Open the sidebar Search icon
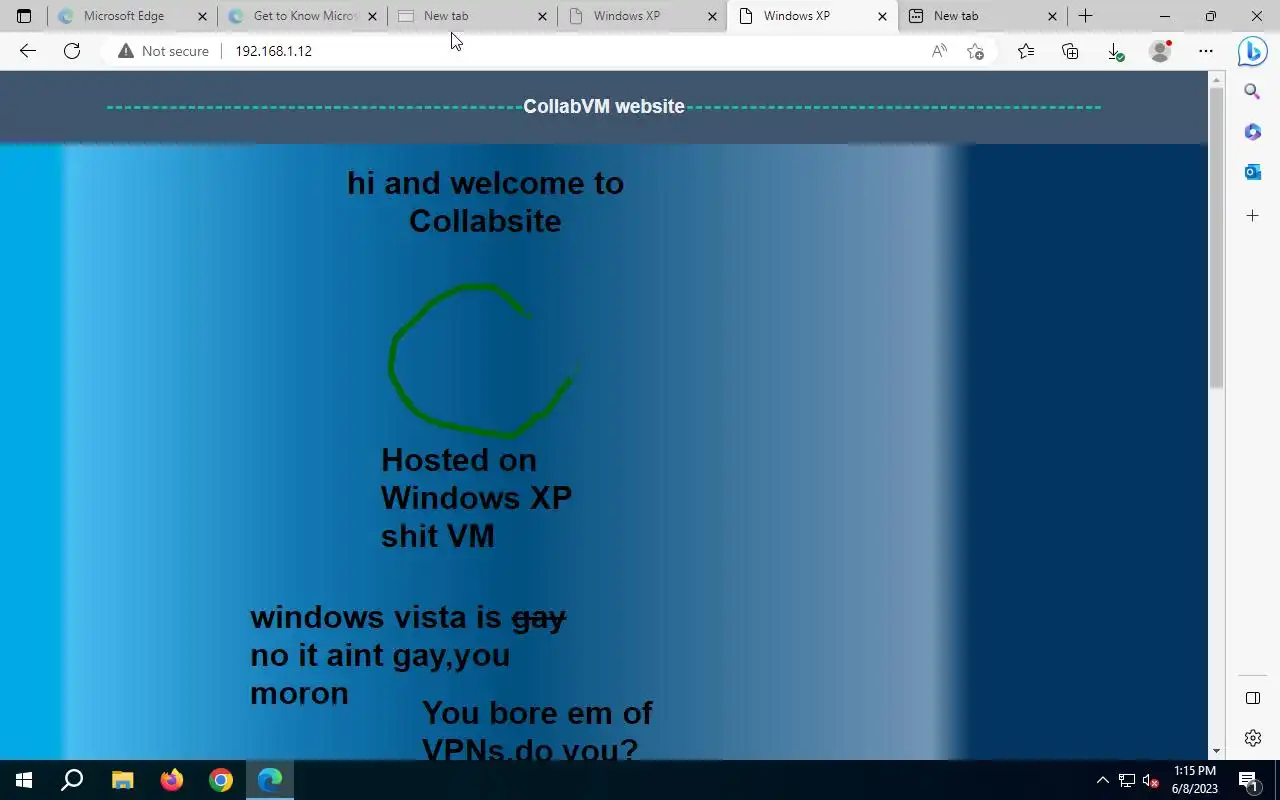This screenshot has width=1280, height=800. tap(1252, 92)
